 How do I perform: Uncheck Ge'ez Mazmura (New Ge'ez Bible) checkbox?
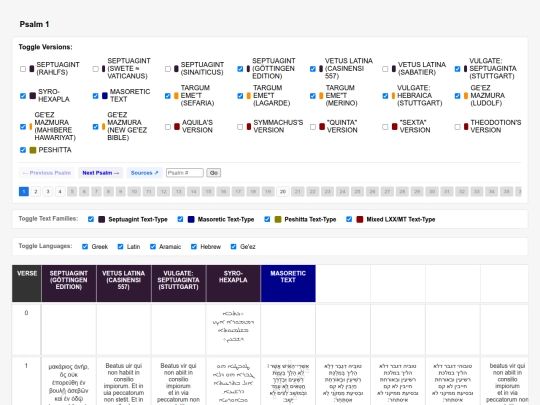point(95,127)
